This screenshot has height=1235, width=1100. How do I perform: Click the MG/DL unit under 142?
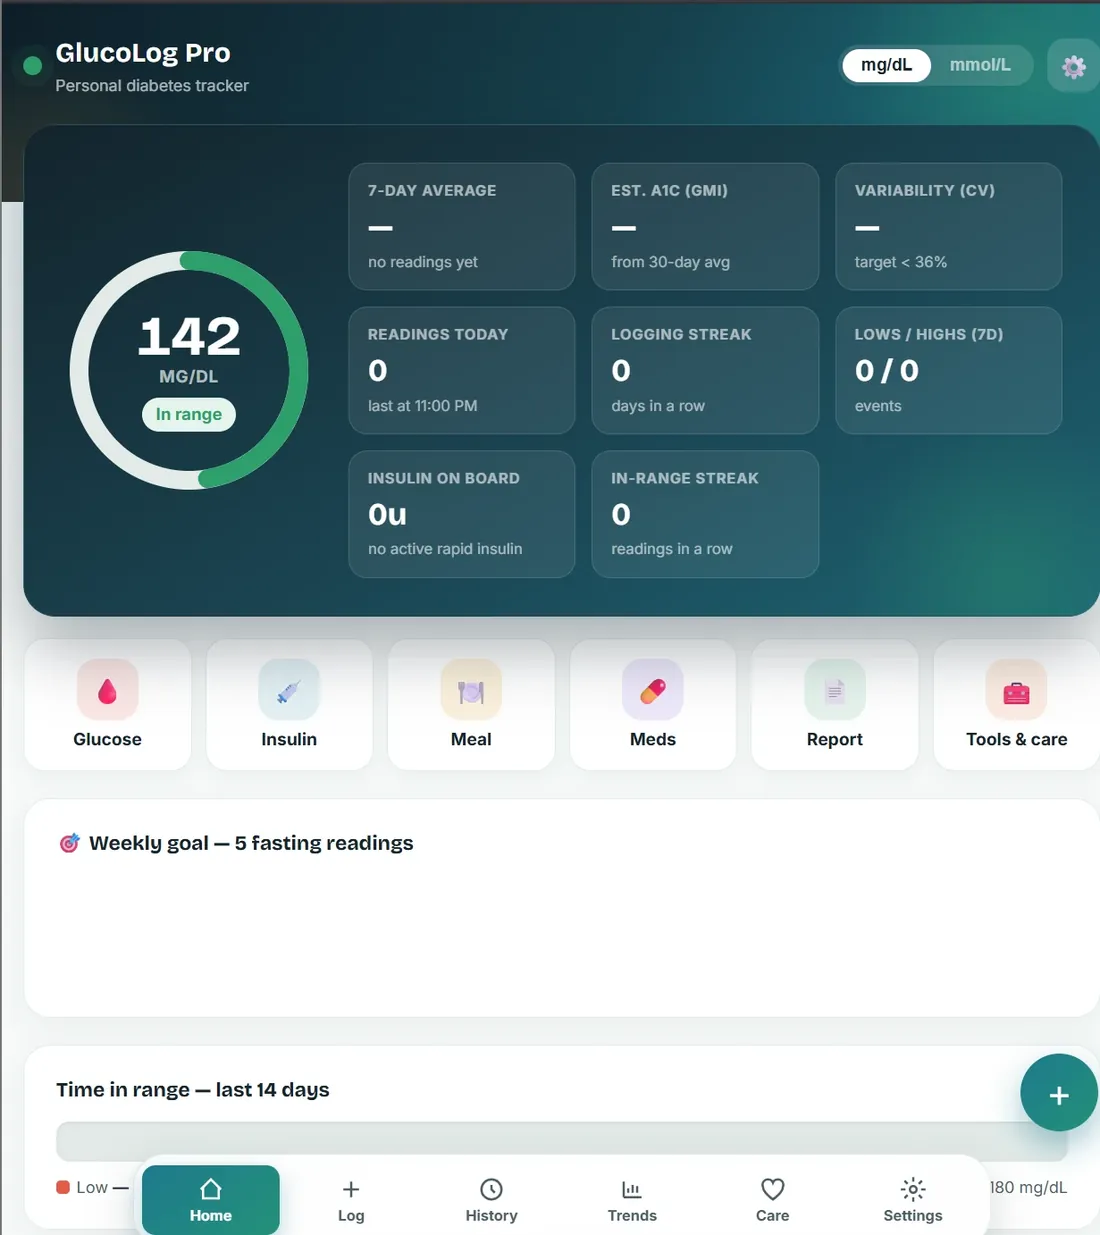189,377
